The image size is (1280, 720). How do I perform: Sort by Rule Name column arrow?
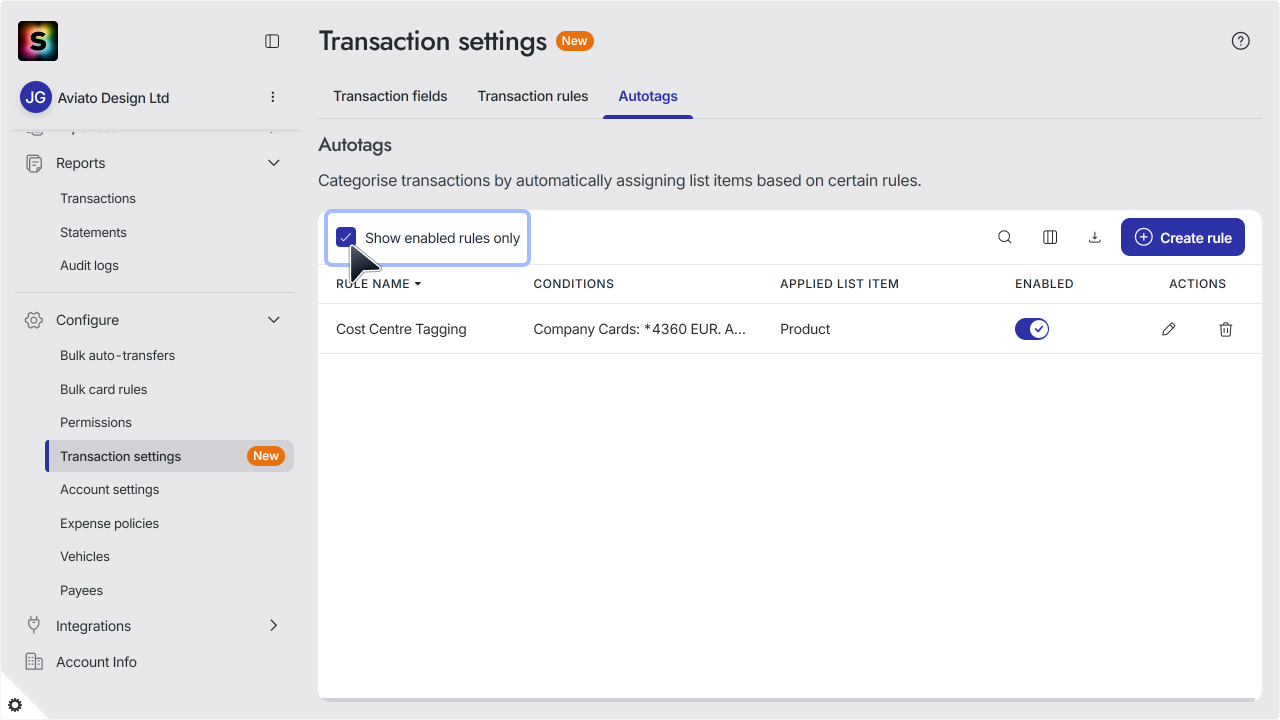point(418,284)
